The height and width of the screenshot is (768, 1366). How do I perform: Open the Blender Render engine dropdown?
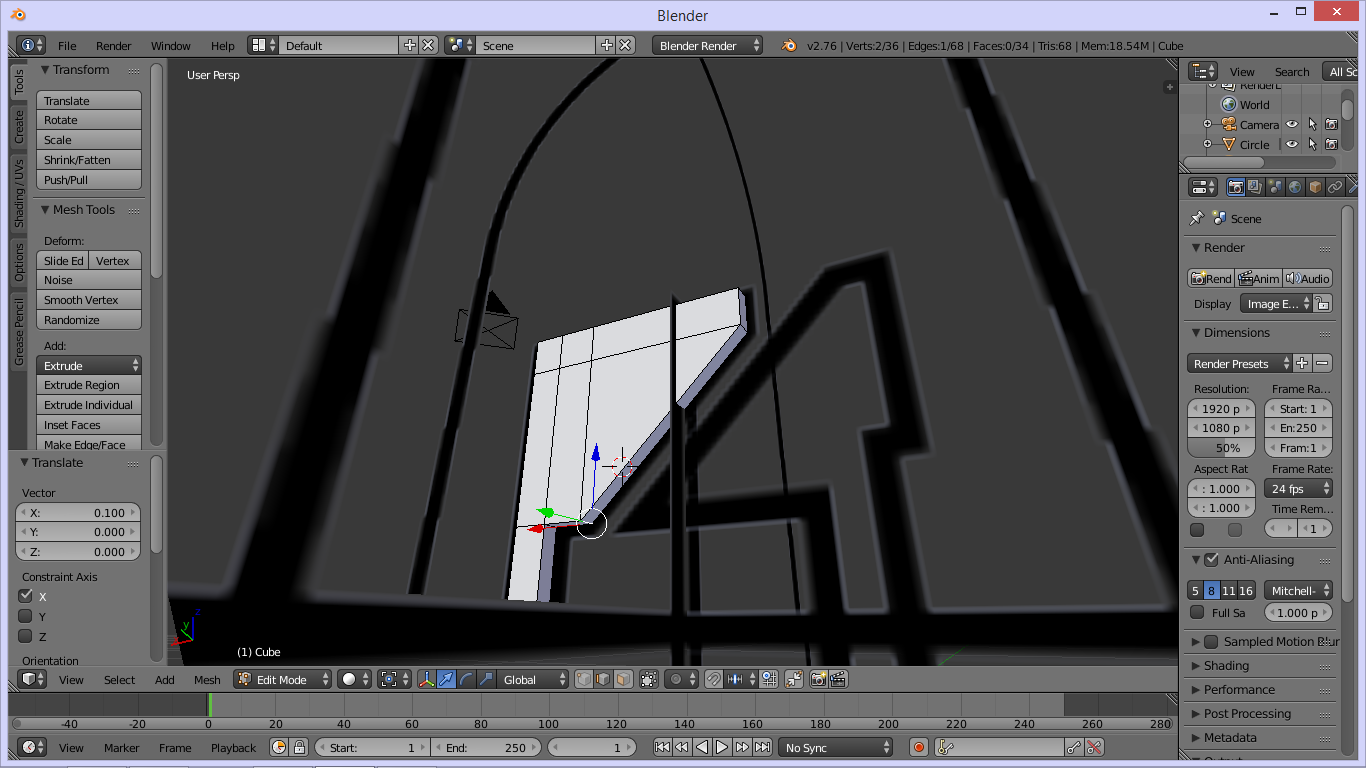pos(708,45)
